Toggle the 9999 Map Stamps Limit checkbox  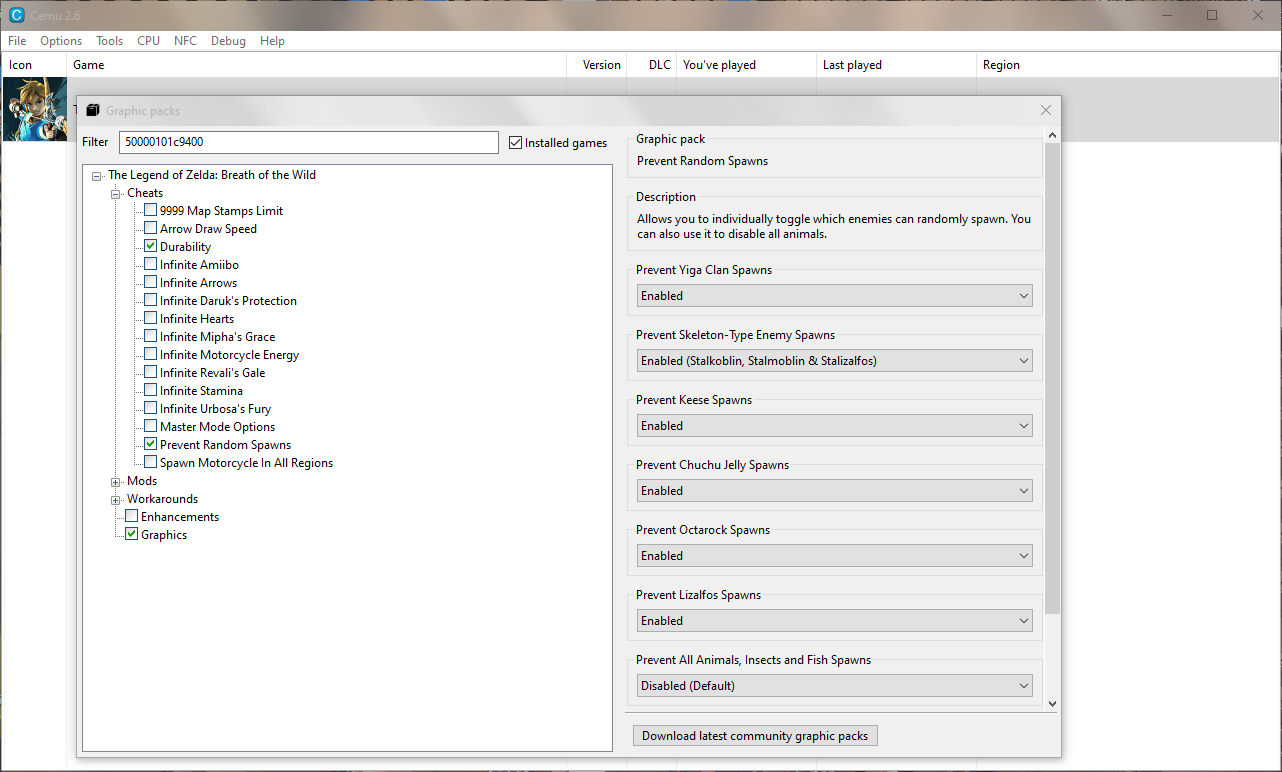150,211
